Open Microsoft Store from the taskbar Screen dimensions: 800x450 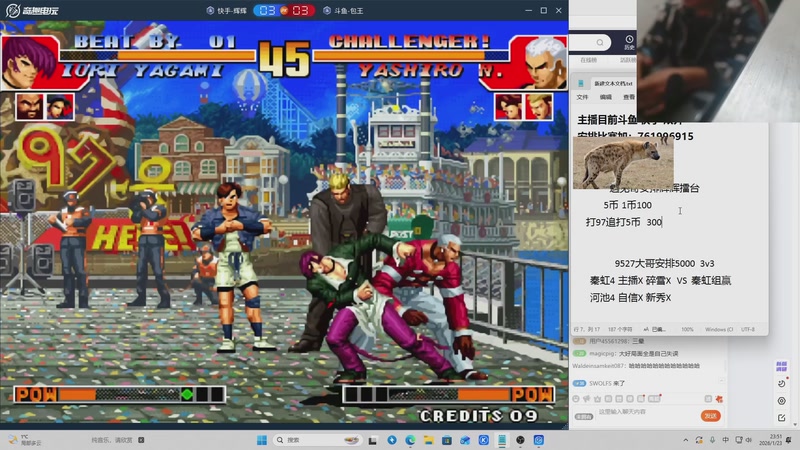click(x=447, y=440)
